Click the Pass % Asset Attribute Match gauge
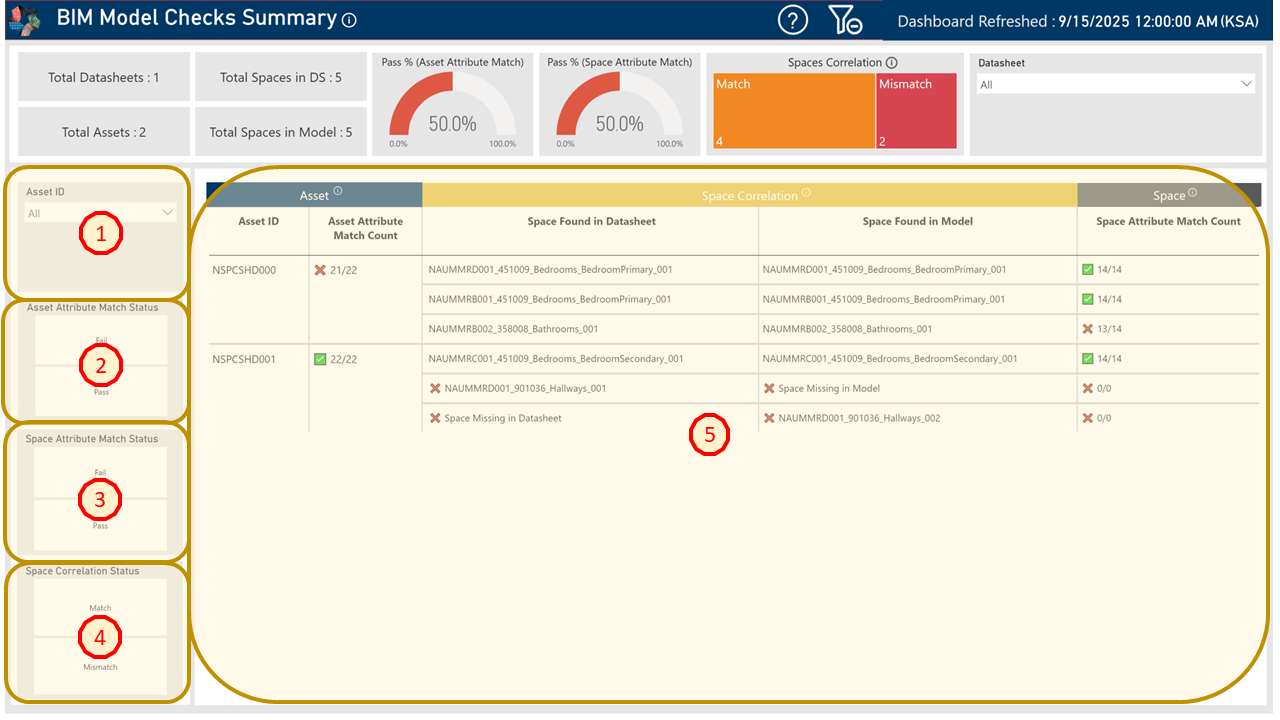Viewport: 1280px width, 720px height. 453,112
